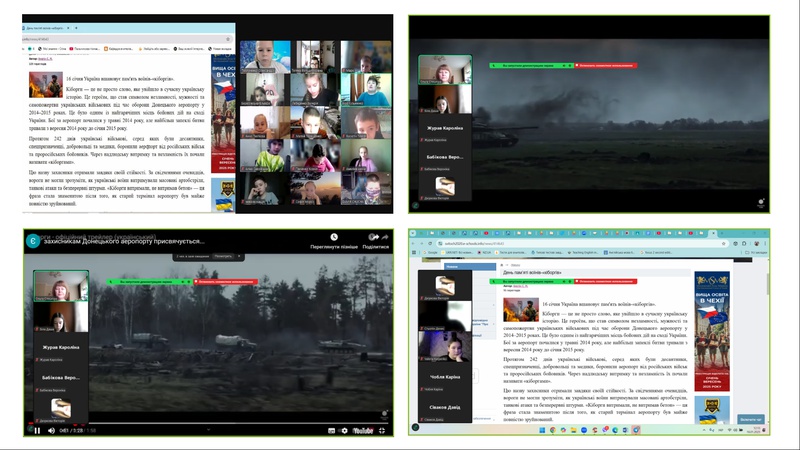Click green screen-sharing bar in bottom-left screenshot
The height and width of the screenshot is (450, 800).
coord(149,282)
